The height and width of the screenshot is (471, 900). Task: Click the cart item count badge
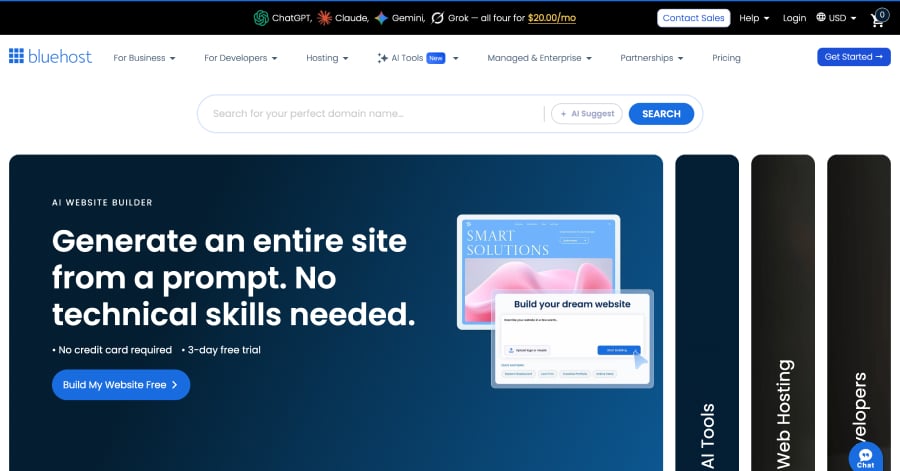pos(882,15)
